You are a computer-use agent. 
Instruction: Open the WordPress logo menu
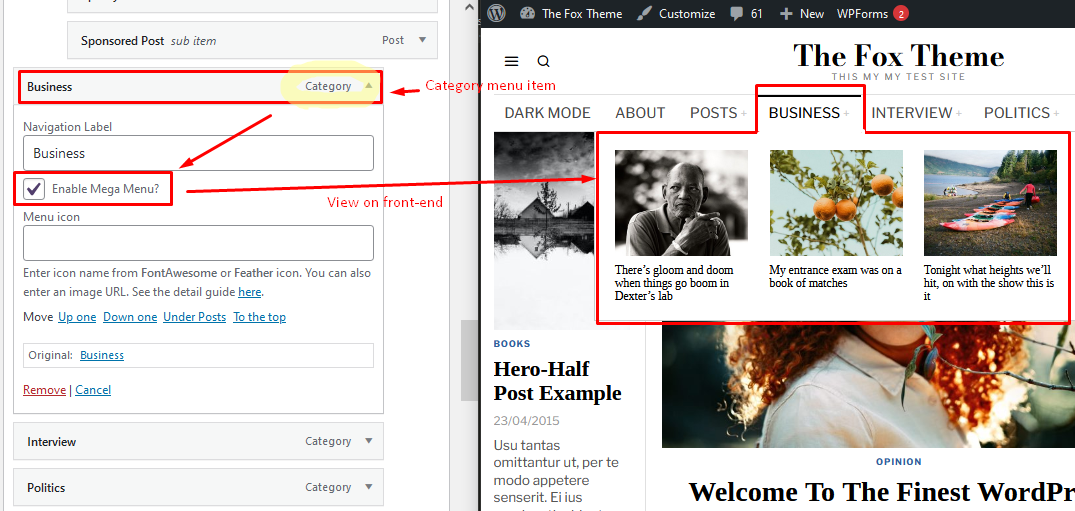(497, 13)
